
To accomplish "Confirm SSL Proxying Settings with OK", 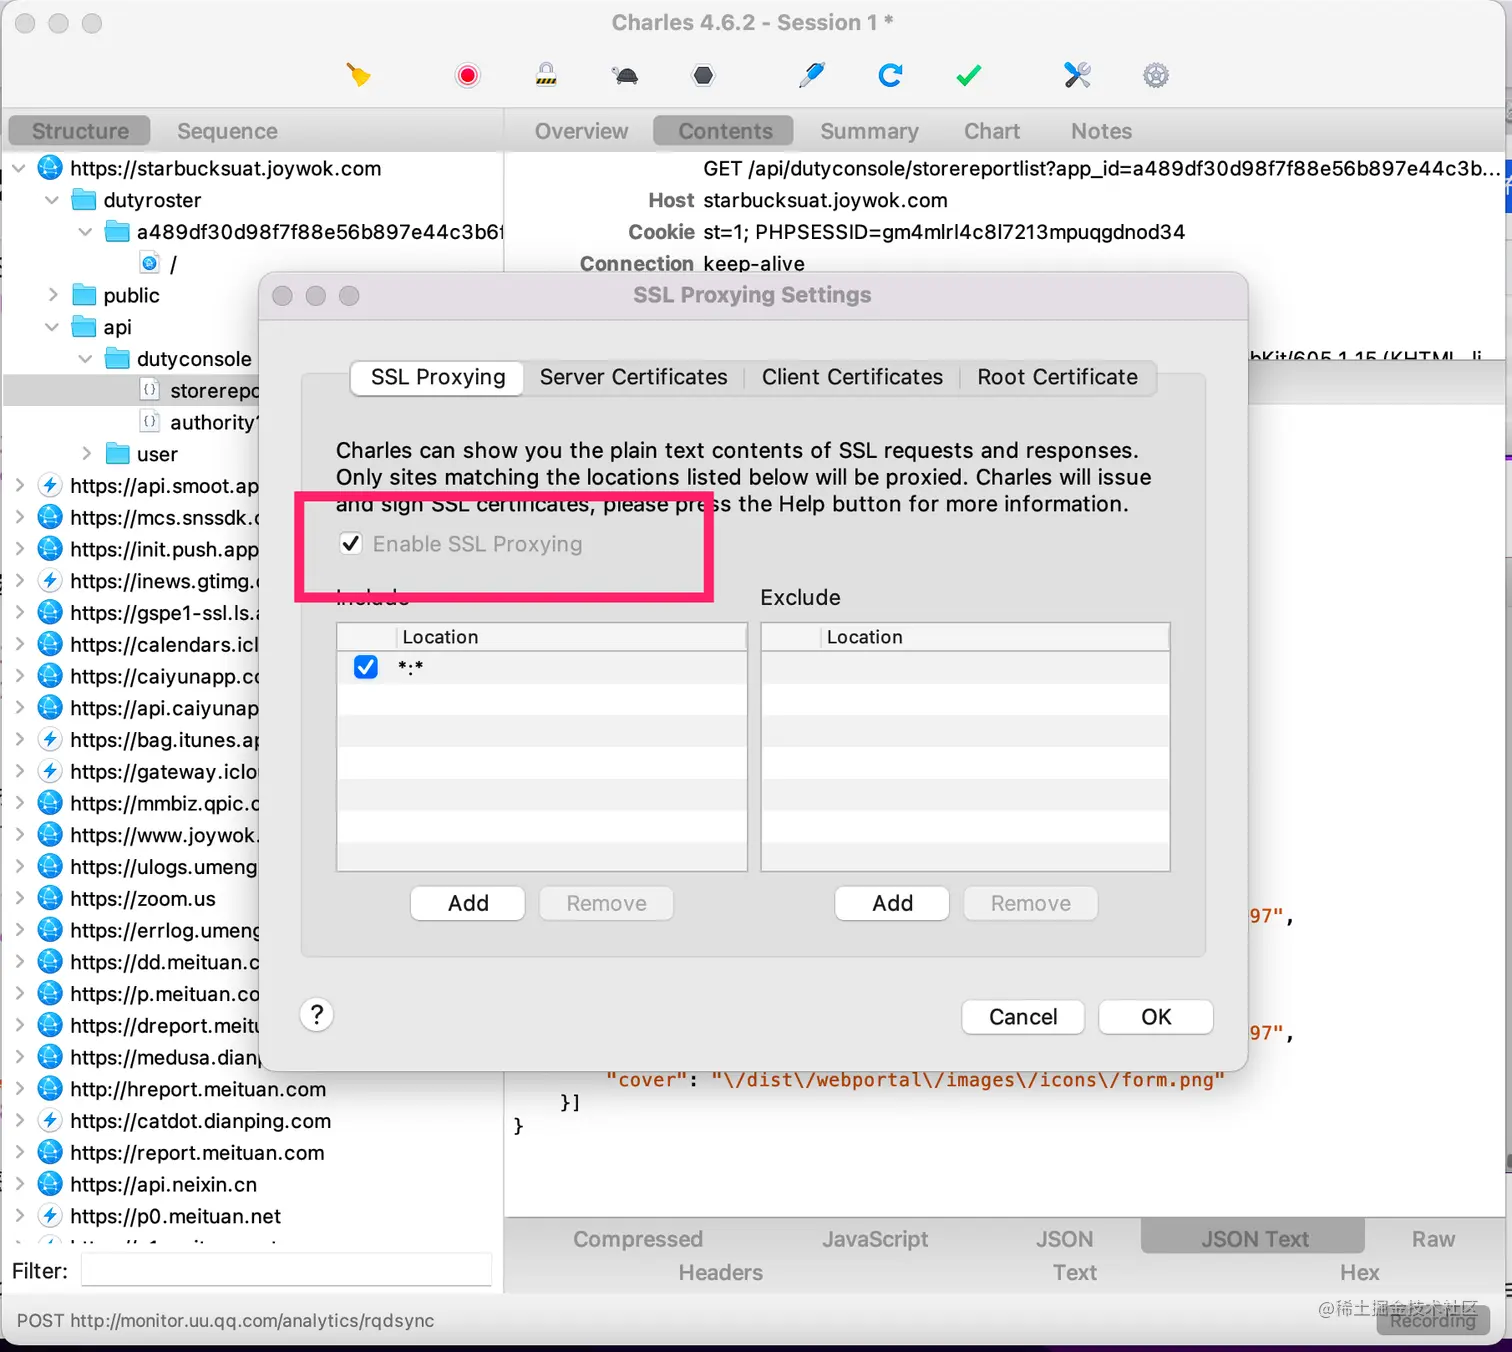I will (x=1156, y=1017).
